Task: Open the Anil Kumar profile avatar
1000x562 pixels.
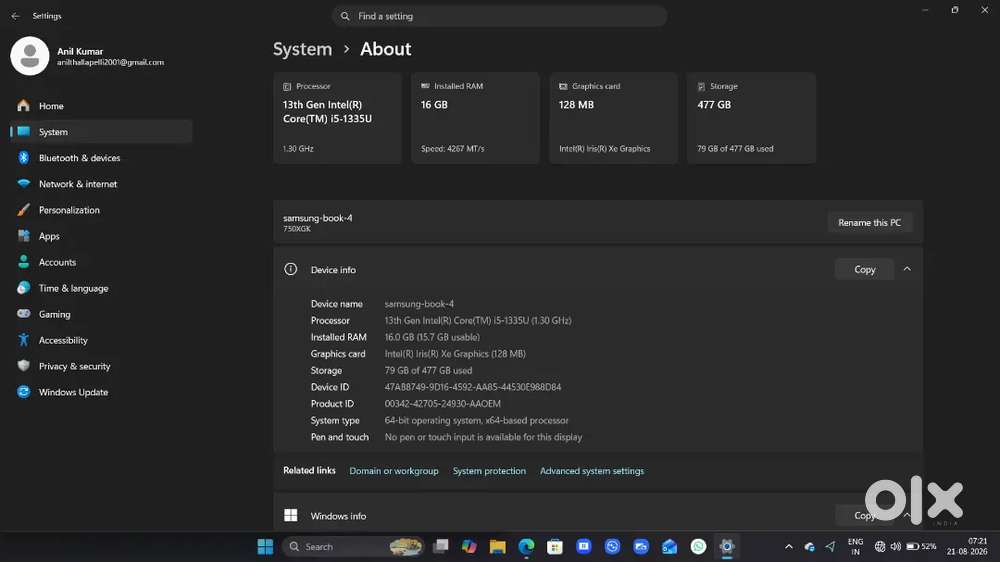Action: point(30,56)
